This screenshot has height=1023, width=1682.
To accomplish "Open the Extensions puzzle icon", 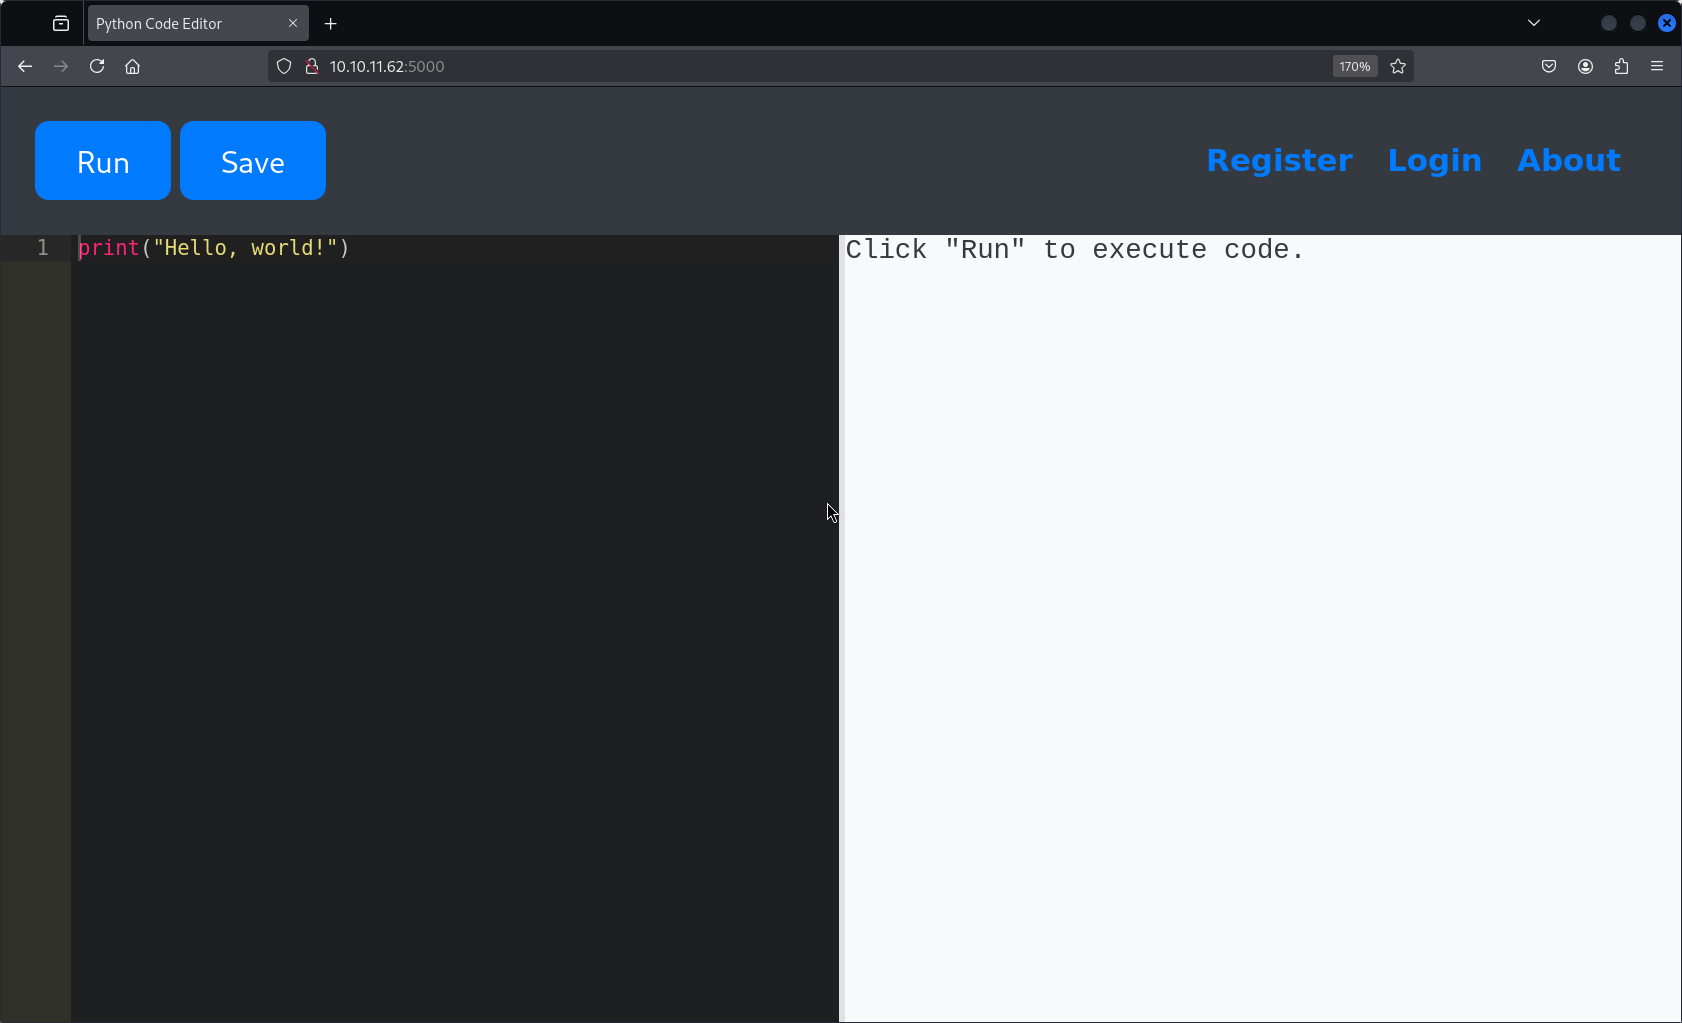I will [x=1621, y=66].
